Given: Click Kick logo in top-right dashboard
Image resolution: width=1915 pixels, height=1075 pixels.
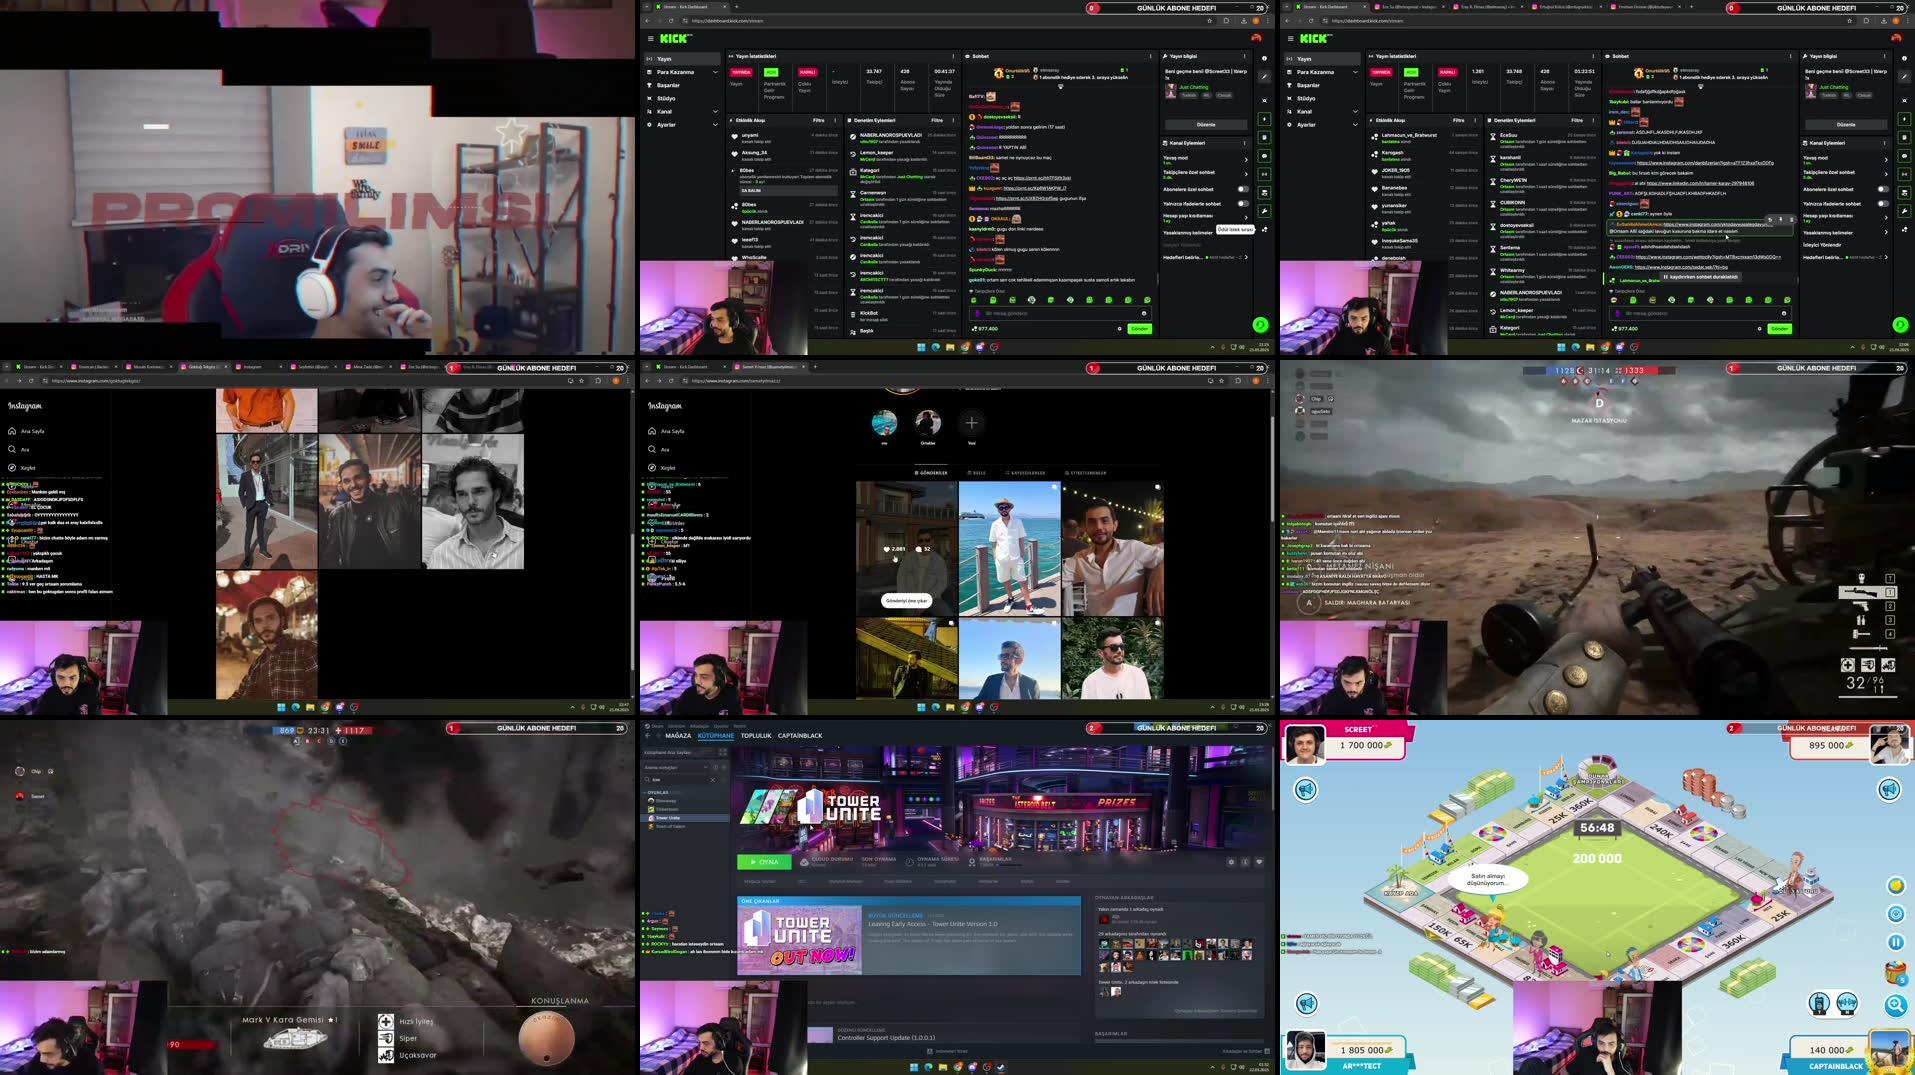Looking at the screenshot, I should [1315, 39].
